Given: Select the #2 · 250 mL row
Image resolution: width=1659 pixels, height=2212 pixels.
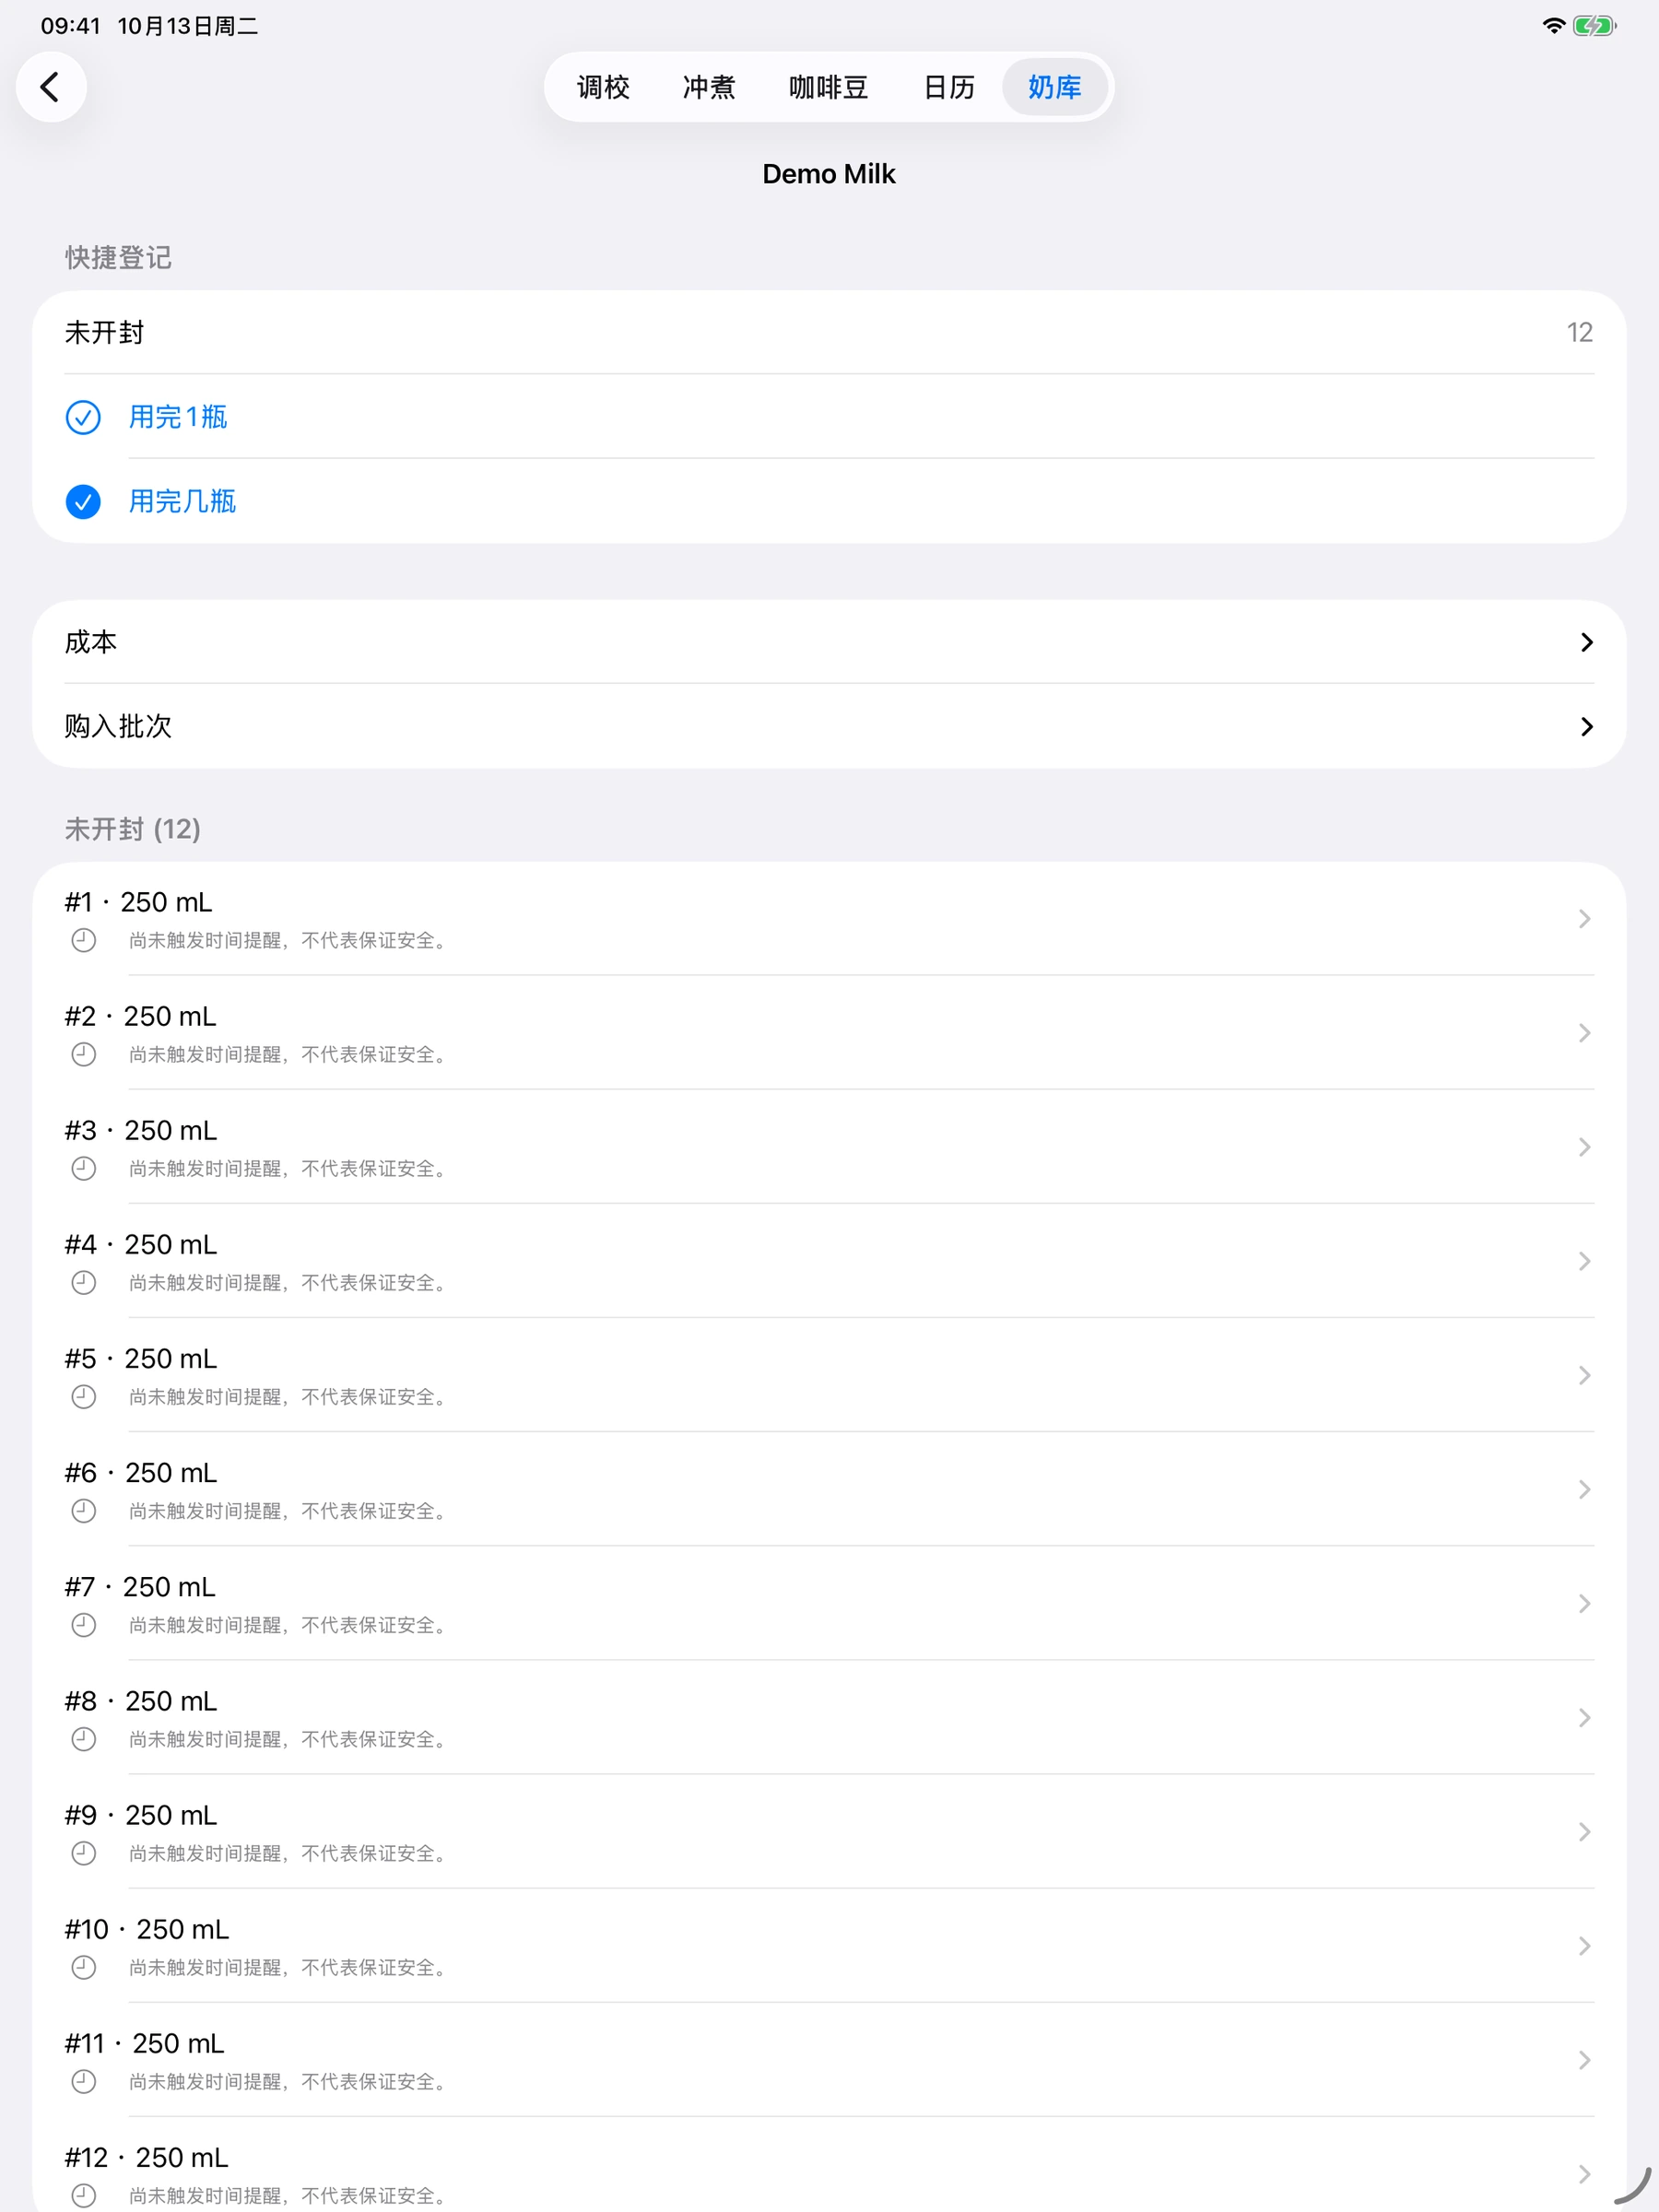Looking at the screenshot, I should click(x=829, y=1033).
